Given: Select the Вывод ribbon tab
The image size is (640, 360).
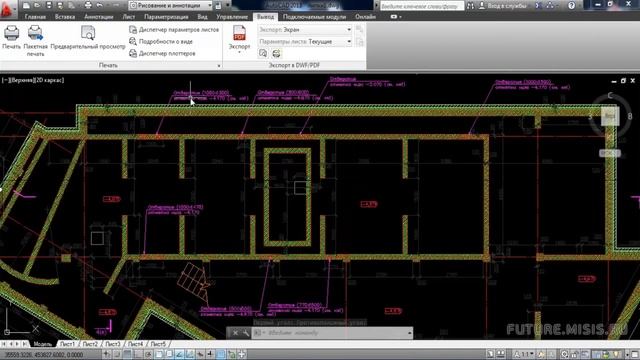Looking at the screenshot, I should (x=265, y=17).
